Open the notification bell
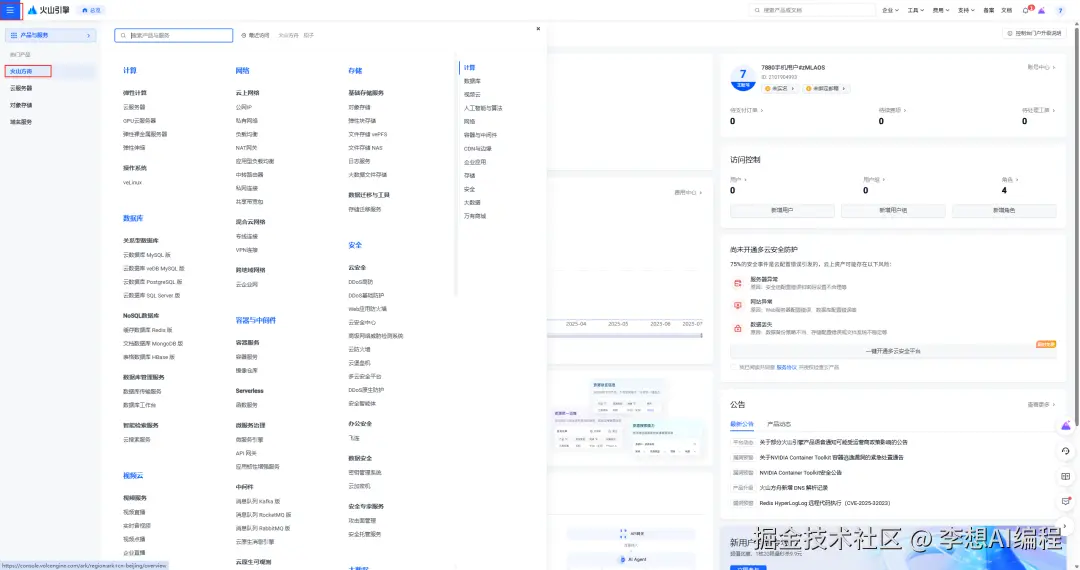Screen dimensions: 1080x570 [x=1026, y=10]
